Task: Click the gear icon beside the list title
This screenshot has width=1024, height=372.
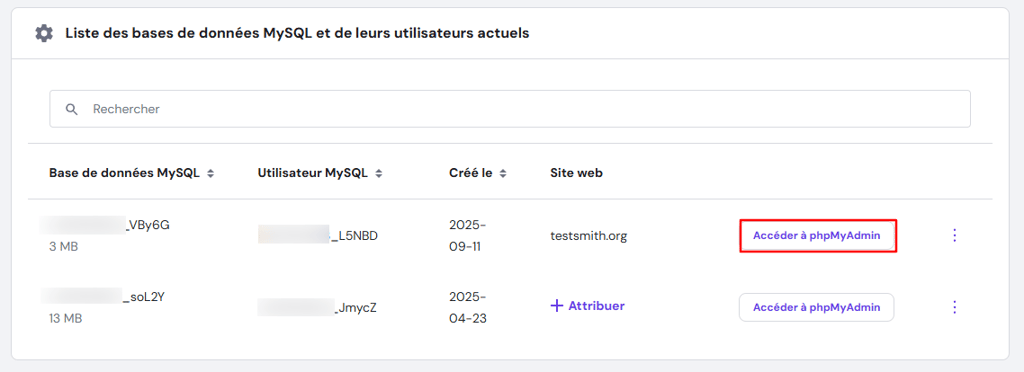Action: [44, 33]
